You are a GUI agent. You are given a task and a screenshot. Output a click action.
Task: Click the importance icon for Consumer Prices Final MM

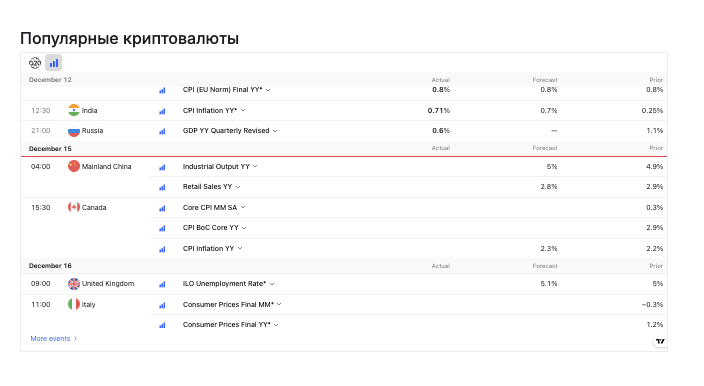point(162,305)
